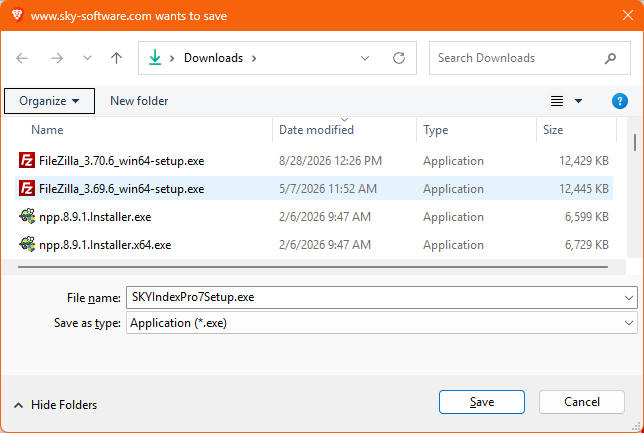Expand the chevron after Downloads breadcrumb

pyautogui.click(x=254, y=58)
